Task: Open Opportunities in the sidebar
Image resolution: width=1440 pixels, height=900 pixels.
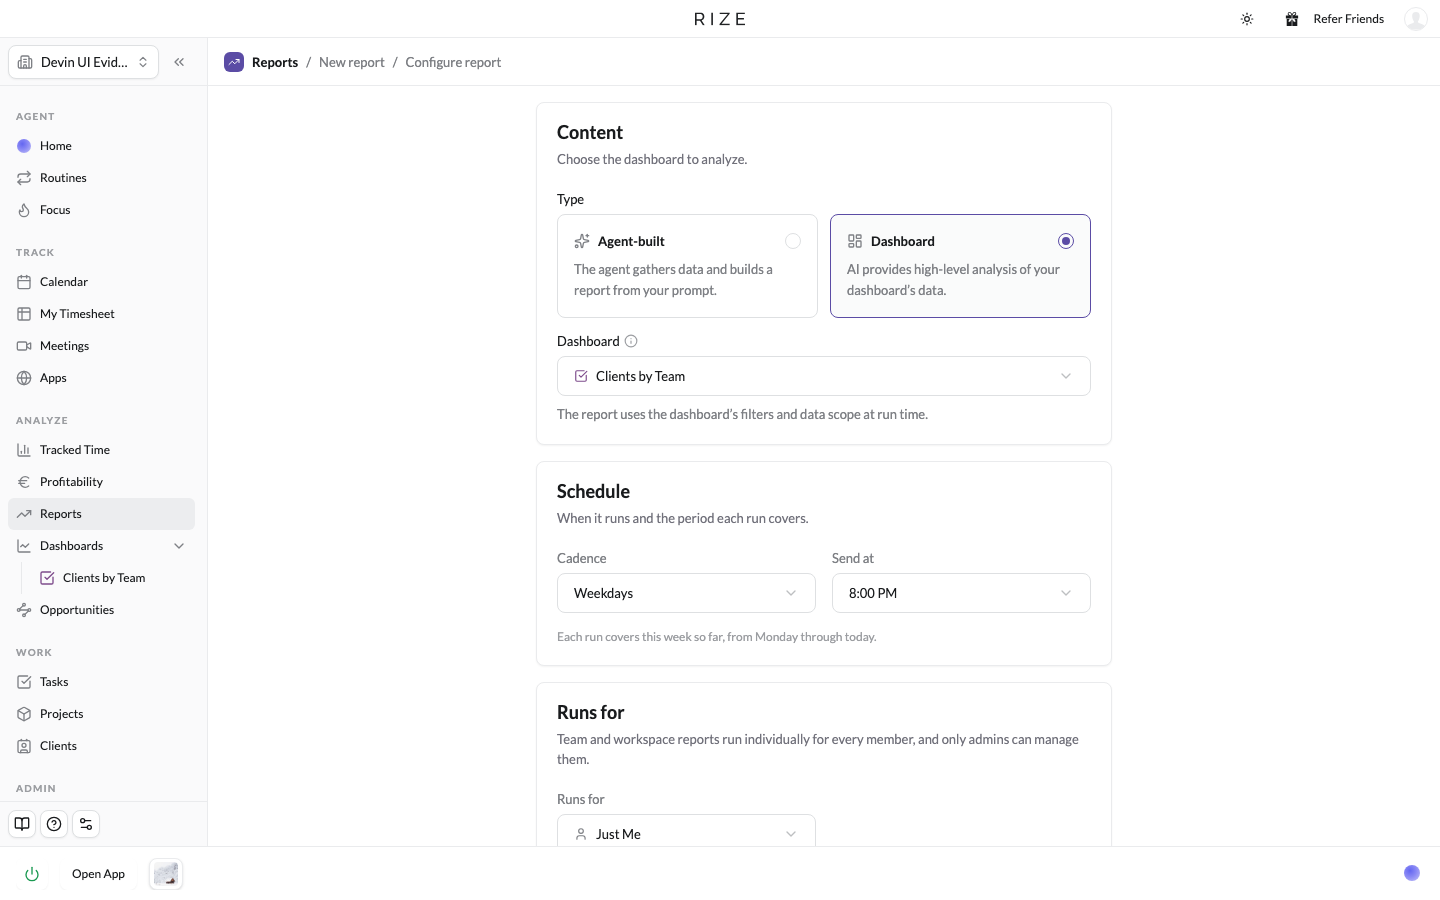Action: pyautogui.click(x=101, y=610)
